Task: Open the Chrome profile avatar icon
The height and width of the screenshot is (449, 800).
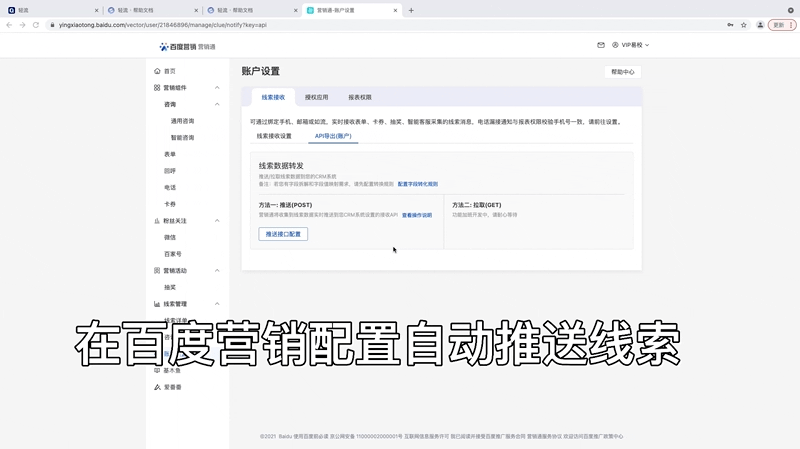Action: (x=760, y=24)
